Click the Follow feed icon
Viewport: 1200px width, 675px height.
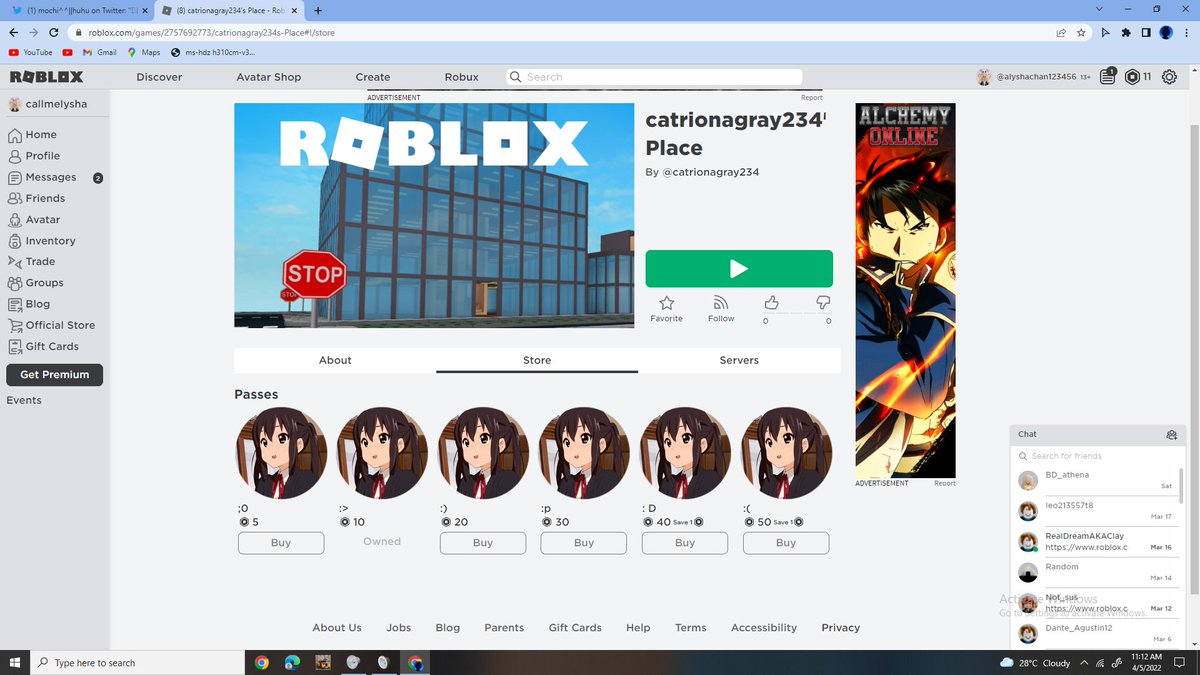721,302
